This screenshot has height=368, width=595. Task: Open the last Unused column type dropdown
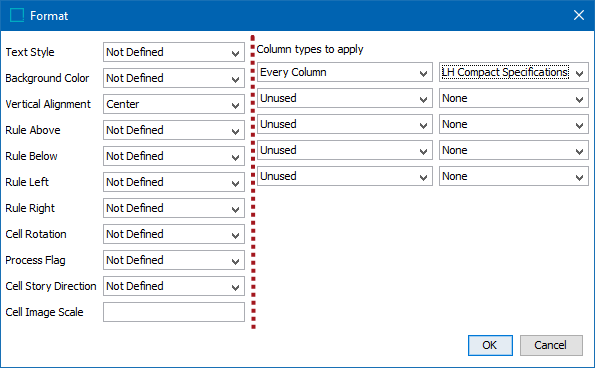345,176
